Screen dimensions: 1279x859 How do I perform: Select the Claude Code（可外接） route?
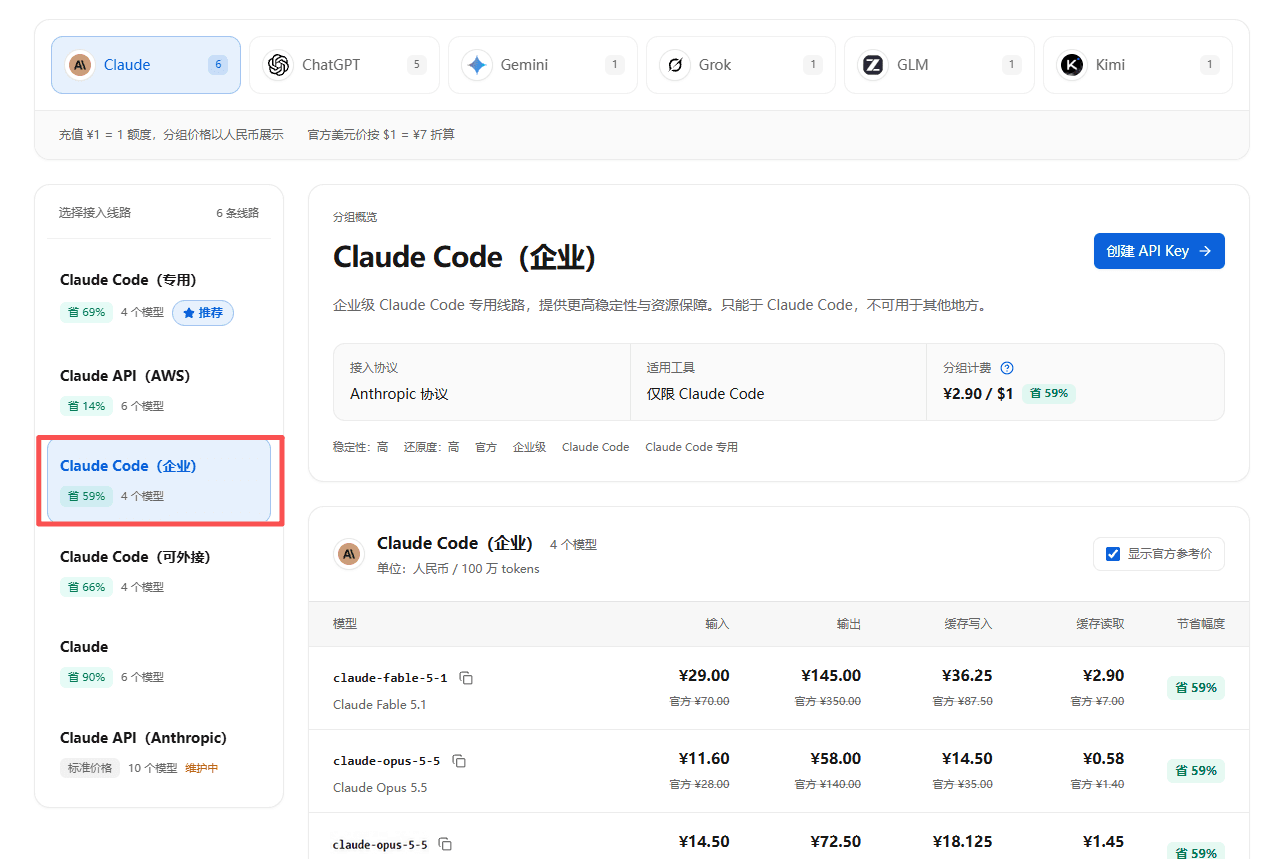tap(159, 571)
